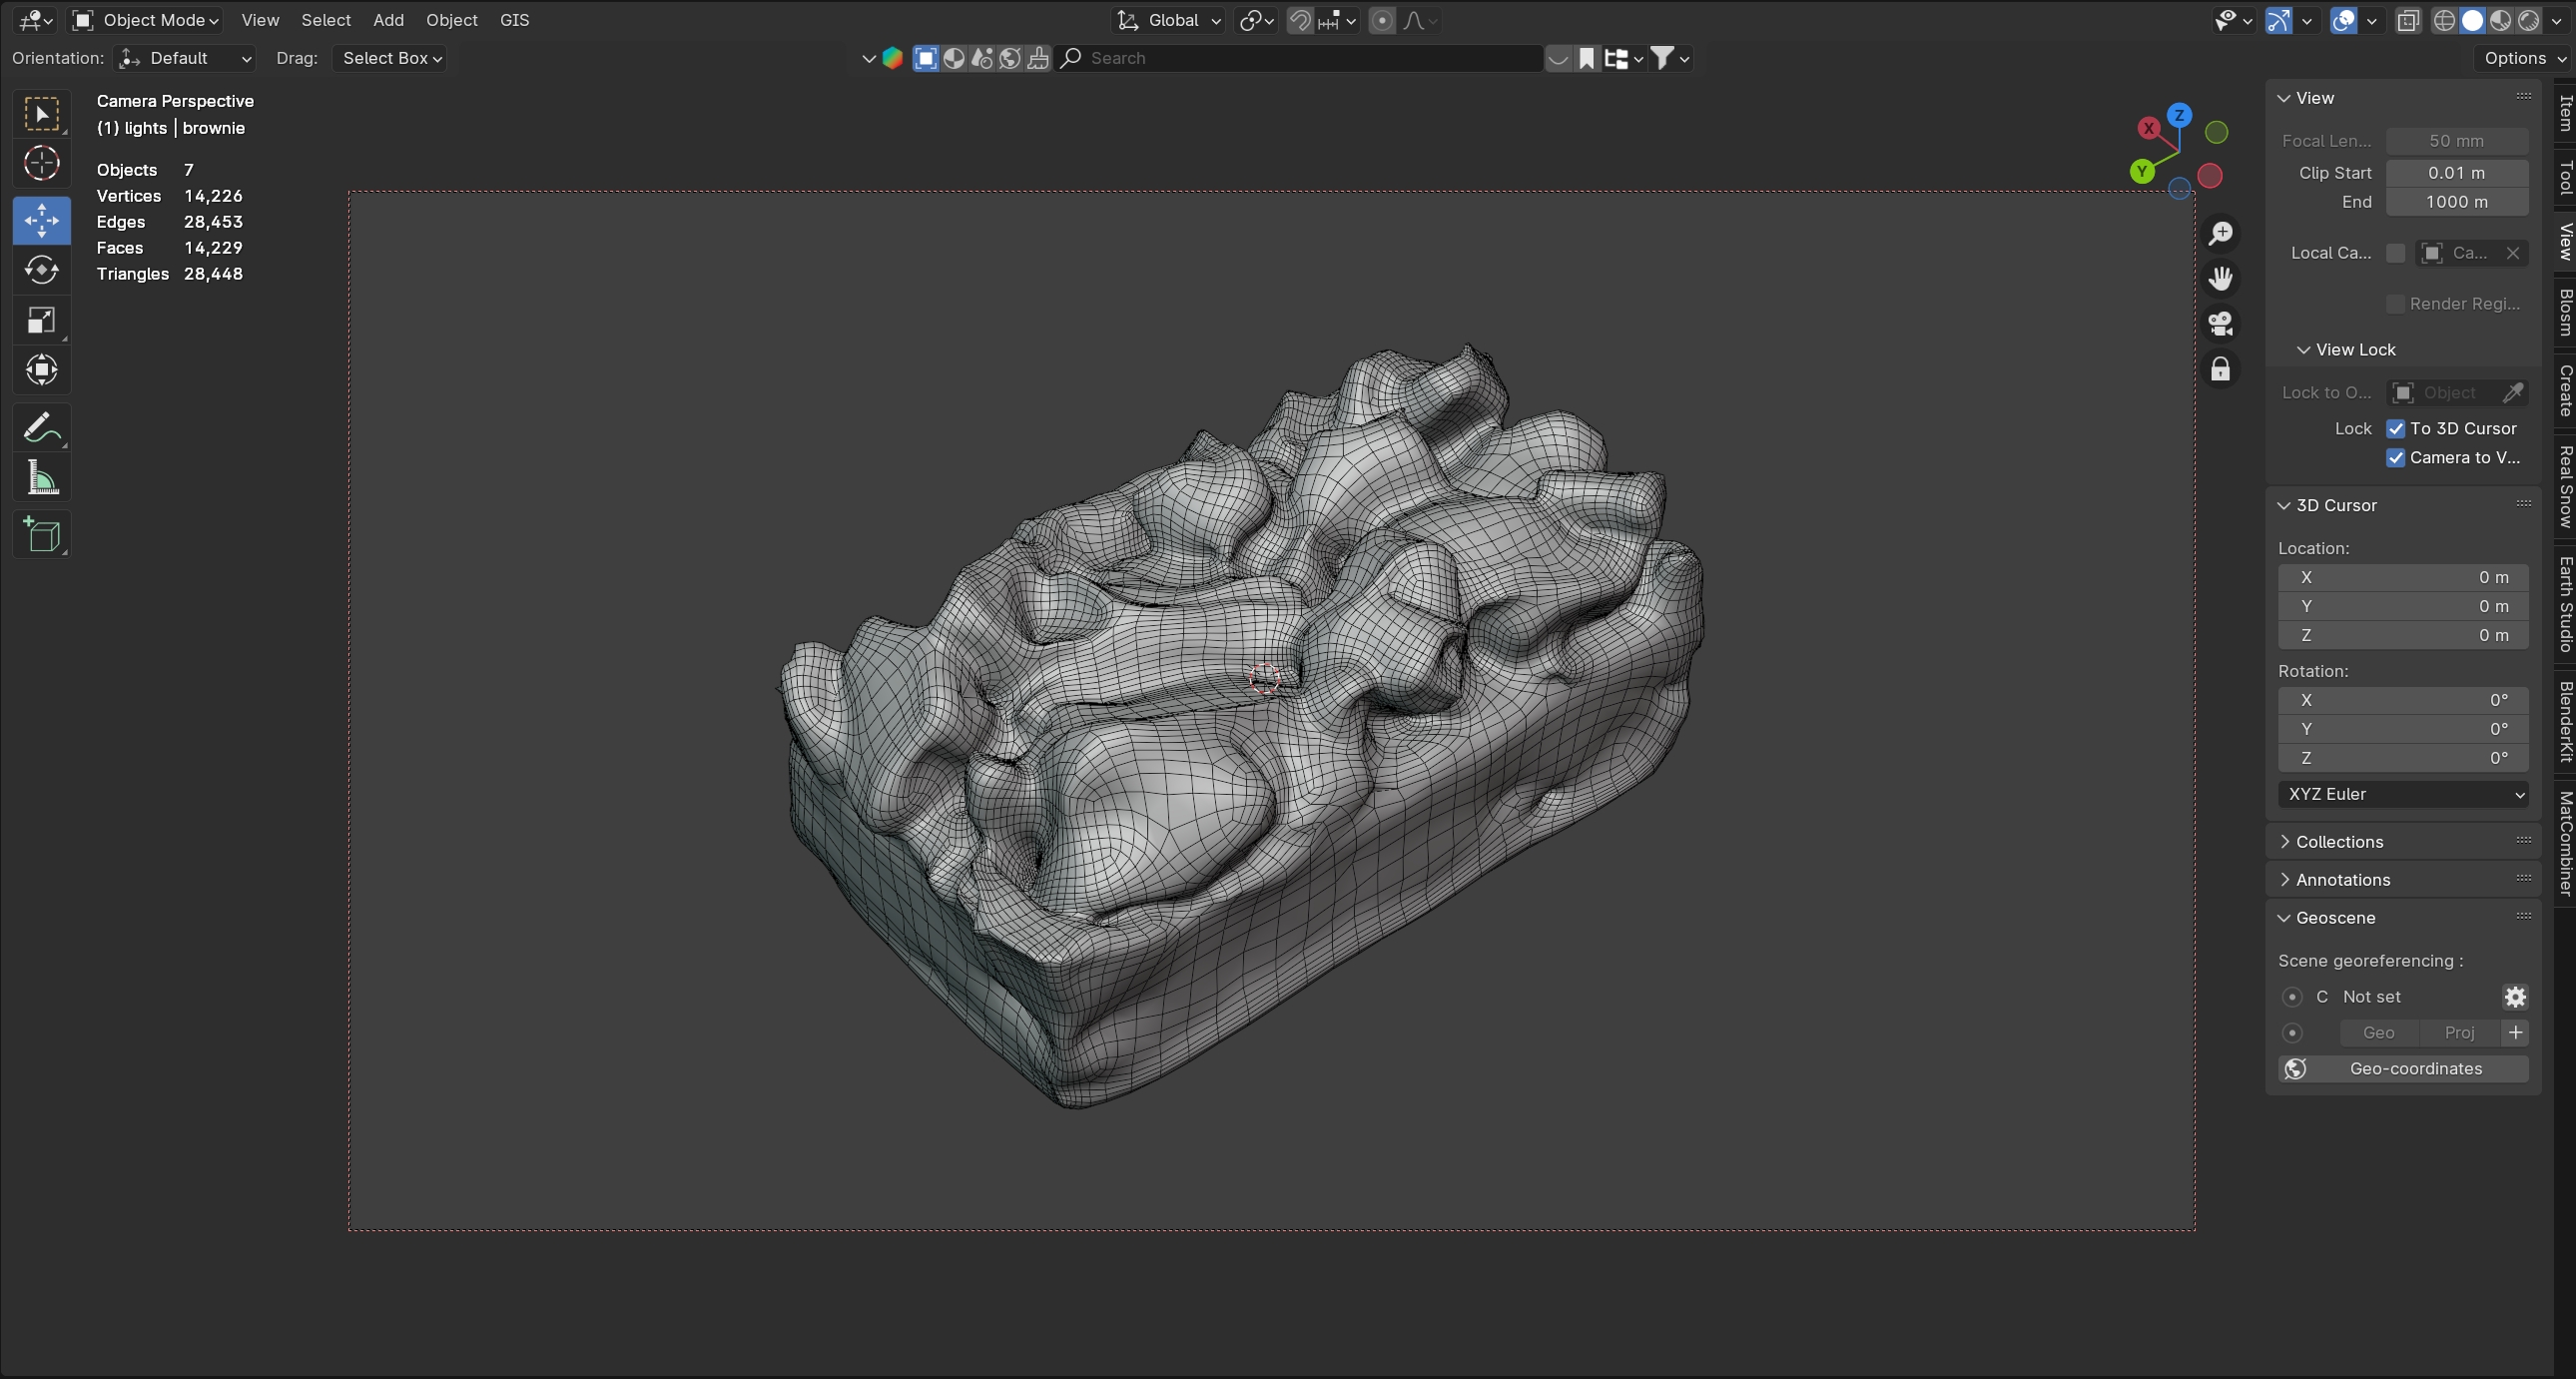Click the Clip Start value field
The width and height of the screenshot is (2576, 1379).
[x=2456, y=173]
